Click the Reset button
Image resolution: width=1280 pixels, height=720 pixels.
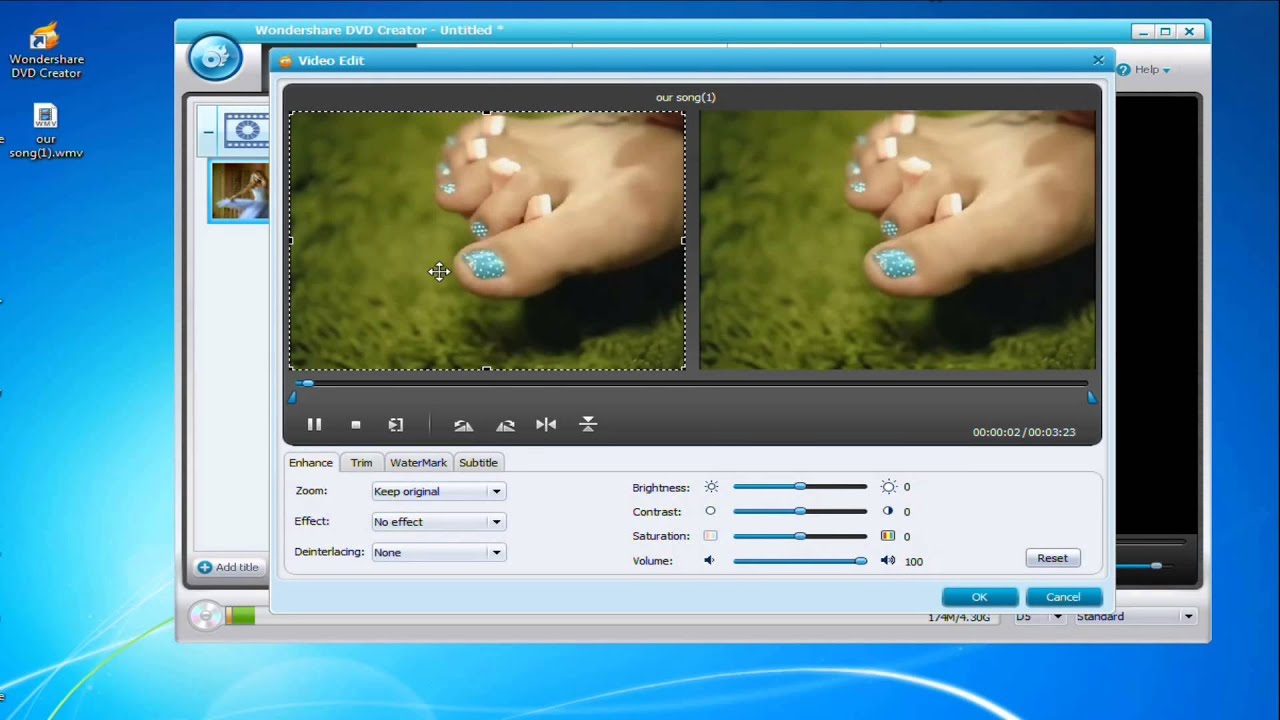(x=1052, y=558)
